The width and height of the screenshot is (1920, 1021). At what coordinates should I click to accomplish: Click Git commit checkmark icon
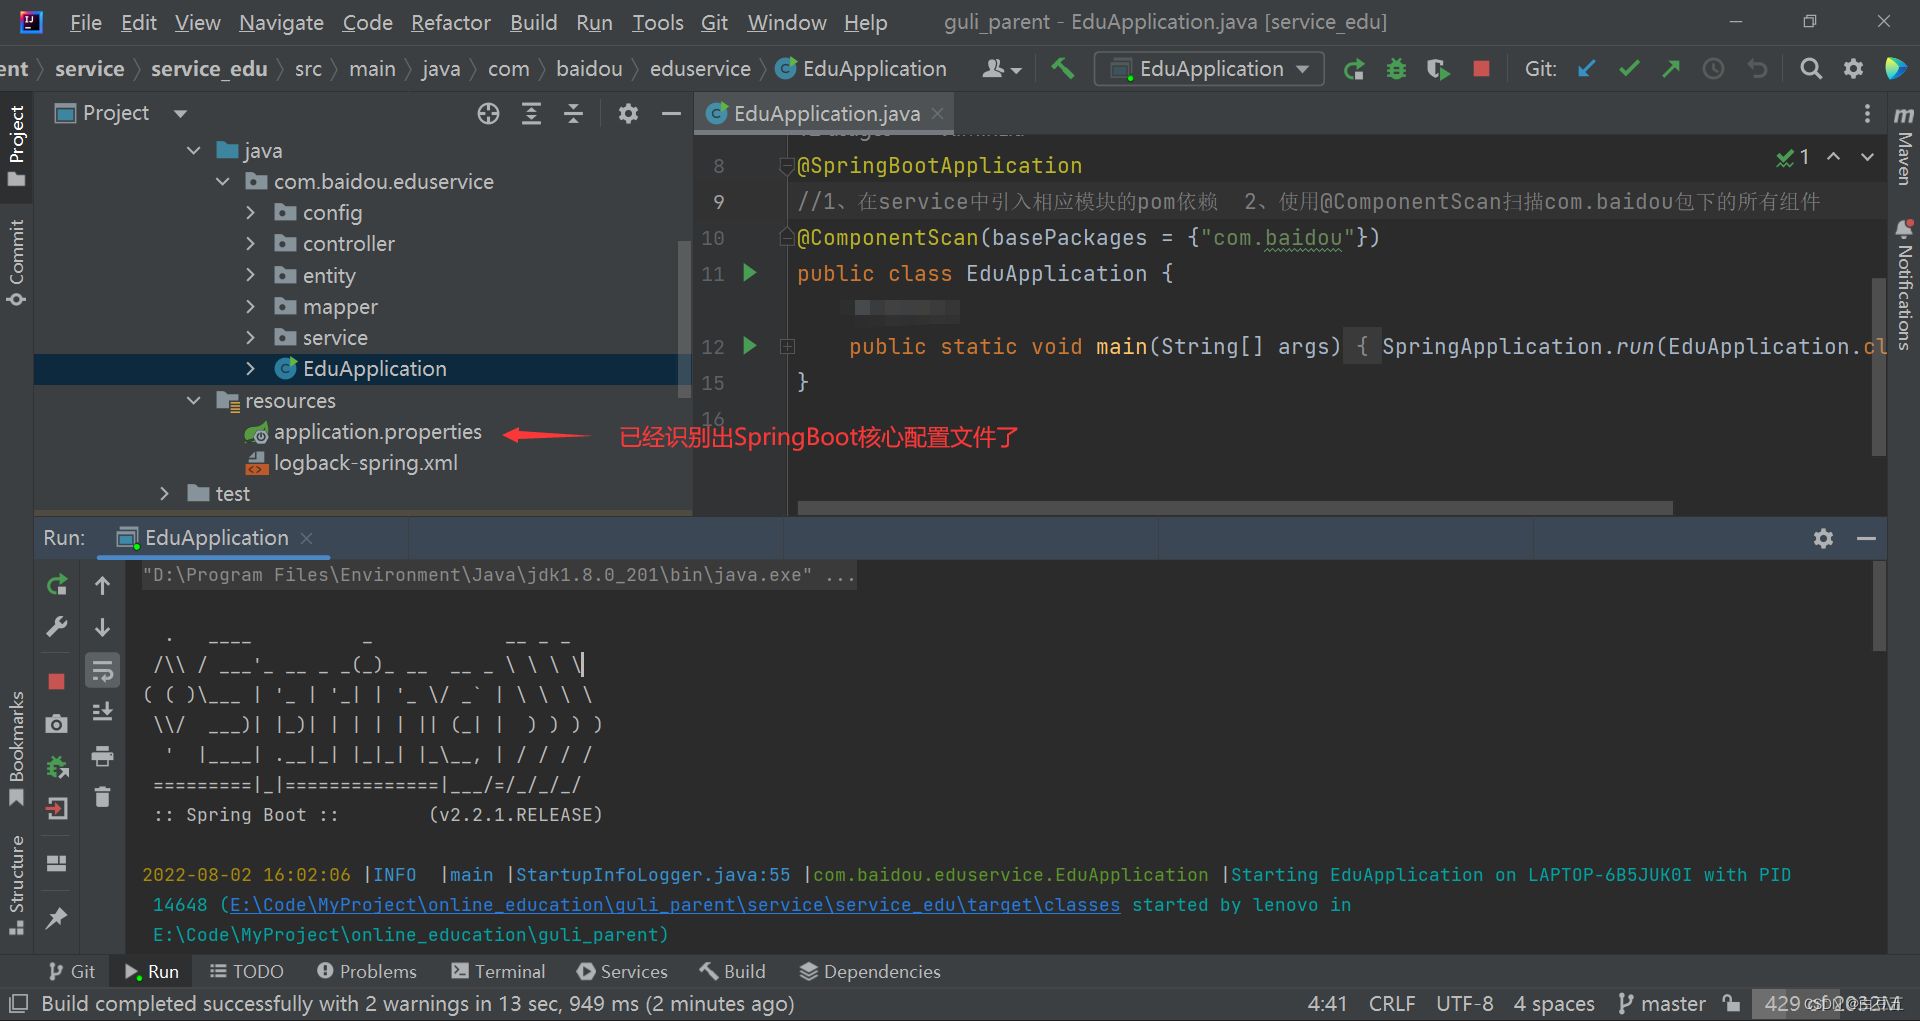[1629, 69]
